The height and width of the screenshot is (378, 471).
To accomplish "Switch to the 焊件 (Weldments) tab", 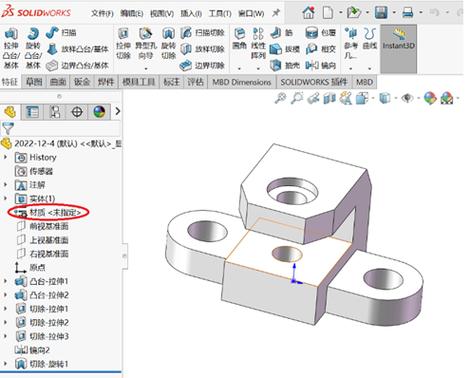I will [106, 82].
